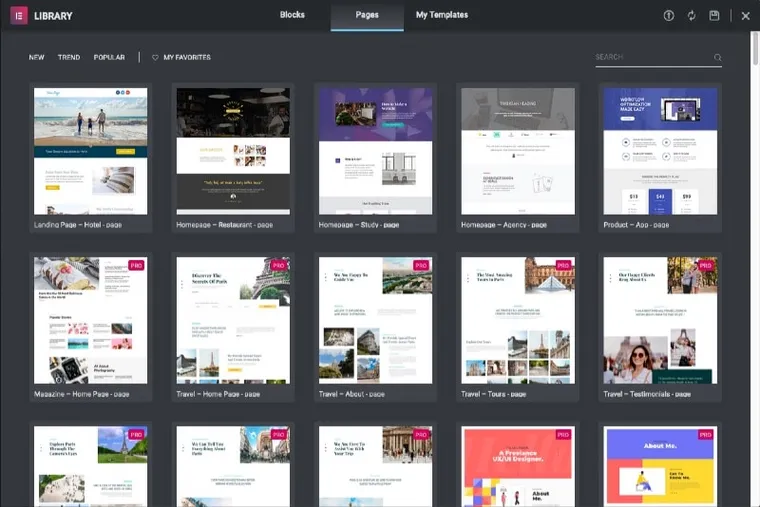This screenshot has height=507, width=760.
Task: Click the search magnifier icon
Action: point(717,58)
